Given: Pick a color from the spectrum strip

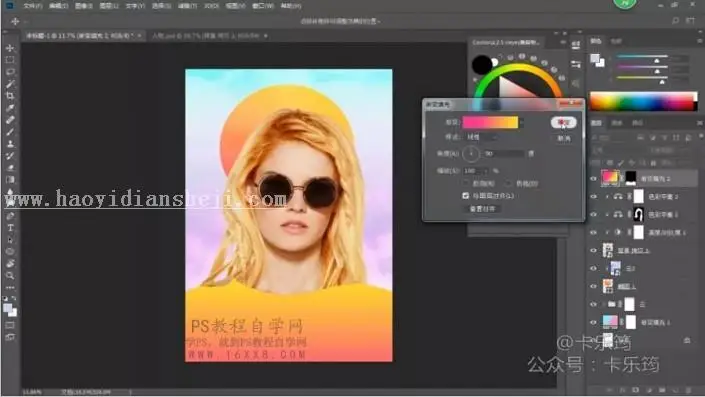Looking at the screenshot, I should coord(643,101).
